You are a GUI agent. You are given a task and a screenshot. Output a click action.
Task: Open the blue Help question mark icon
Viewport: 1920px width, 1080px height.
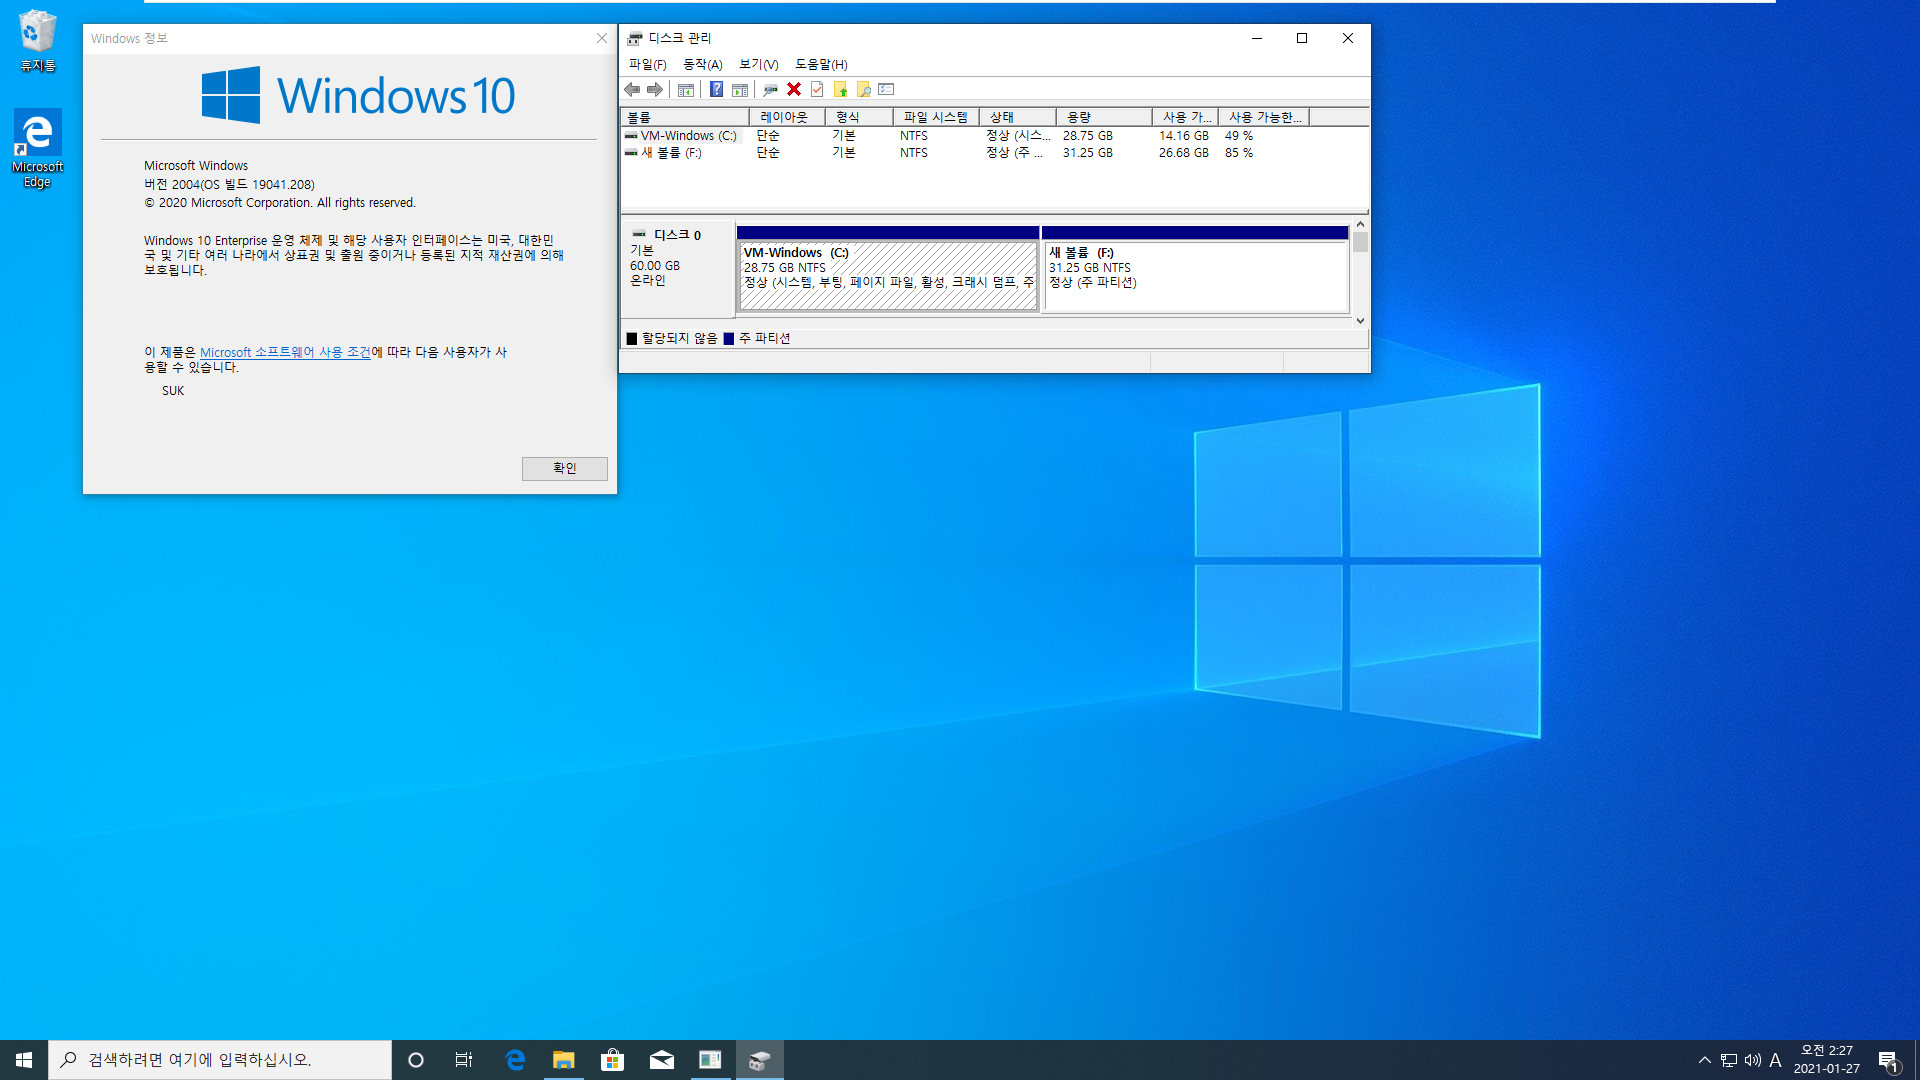(x=716, y=90)
